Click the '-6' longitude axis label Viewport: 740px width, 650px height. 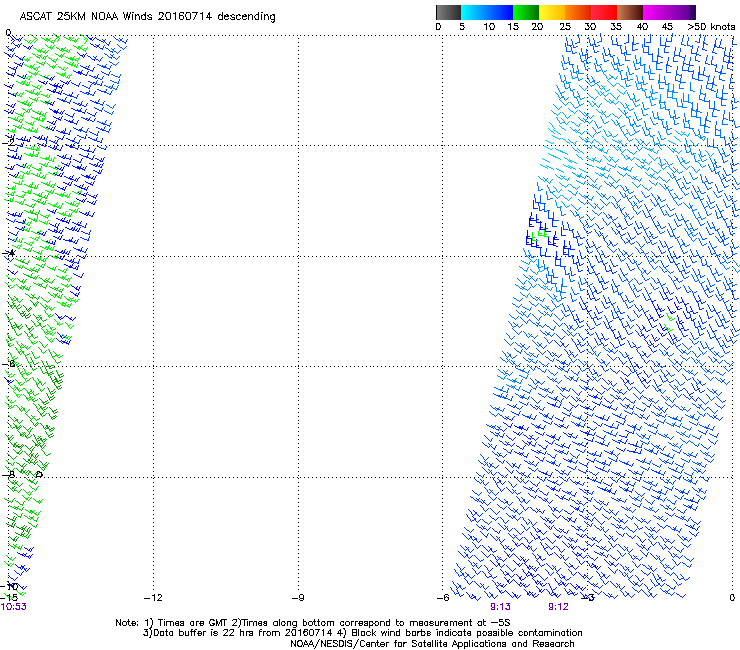point(443,598)
